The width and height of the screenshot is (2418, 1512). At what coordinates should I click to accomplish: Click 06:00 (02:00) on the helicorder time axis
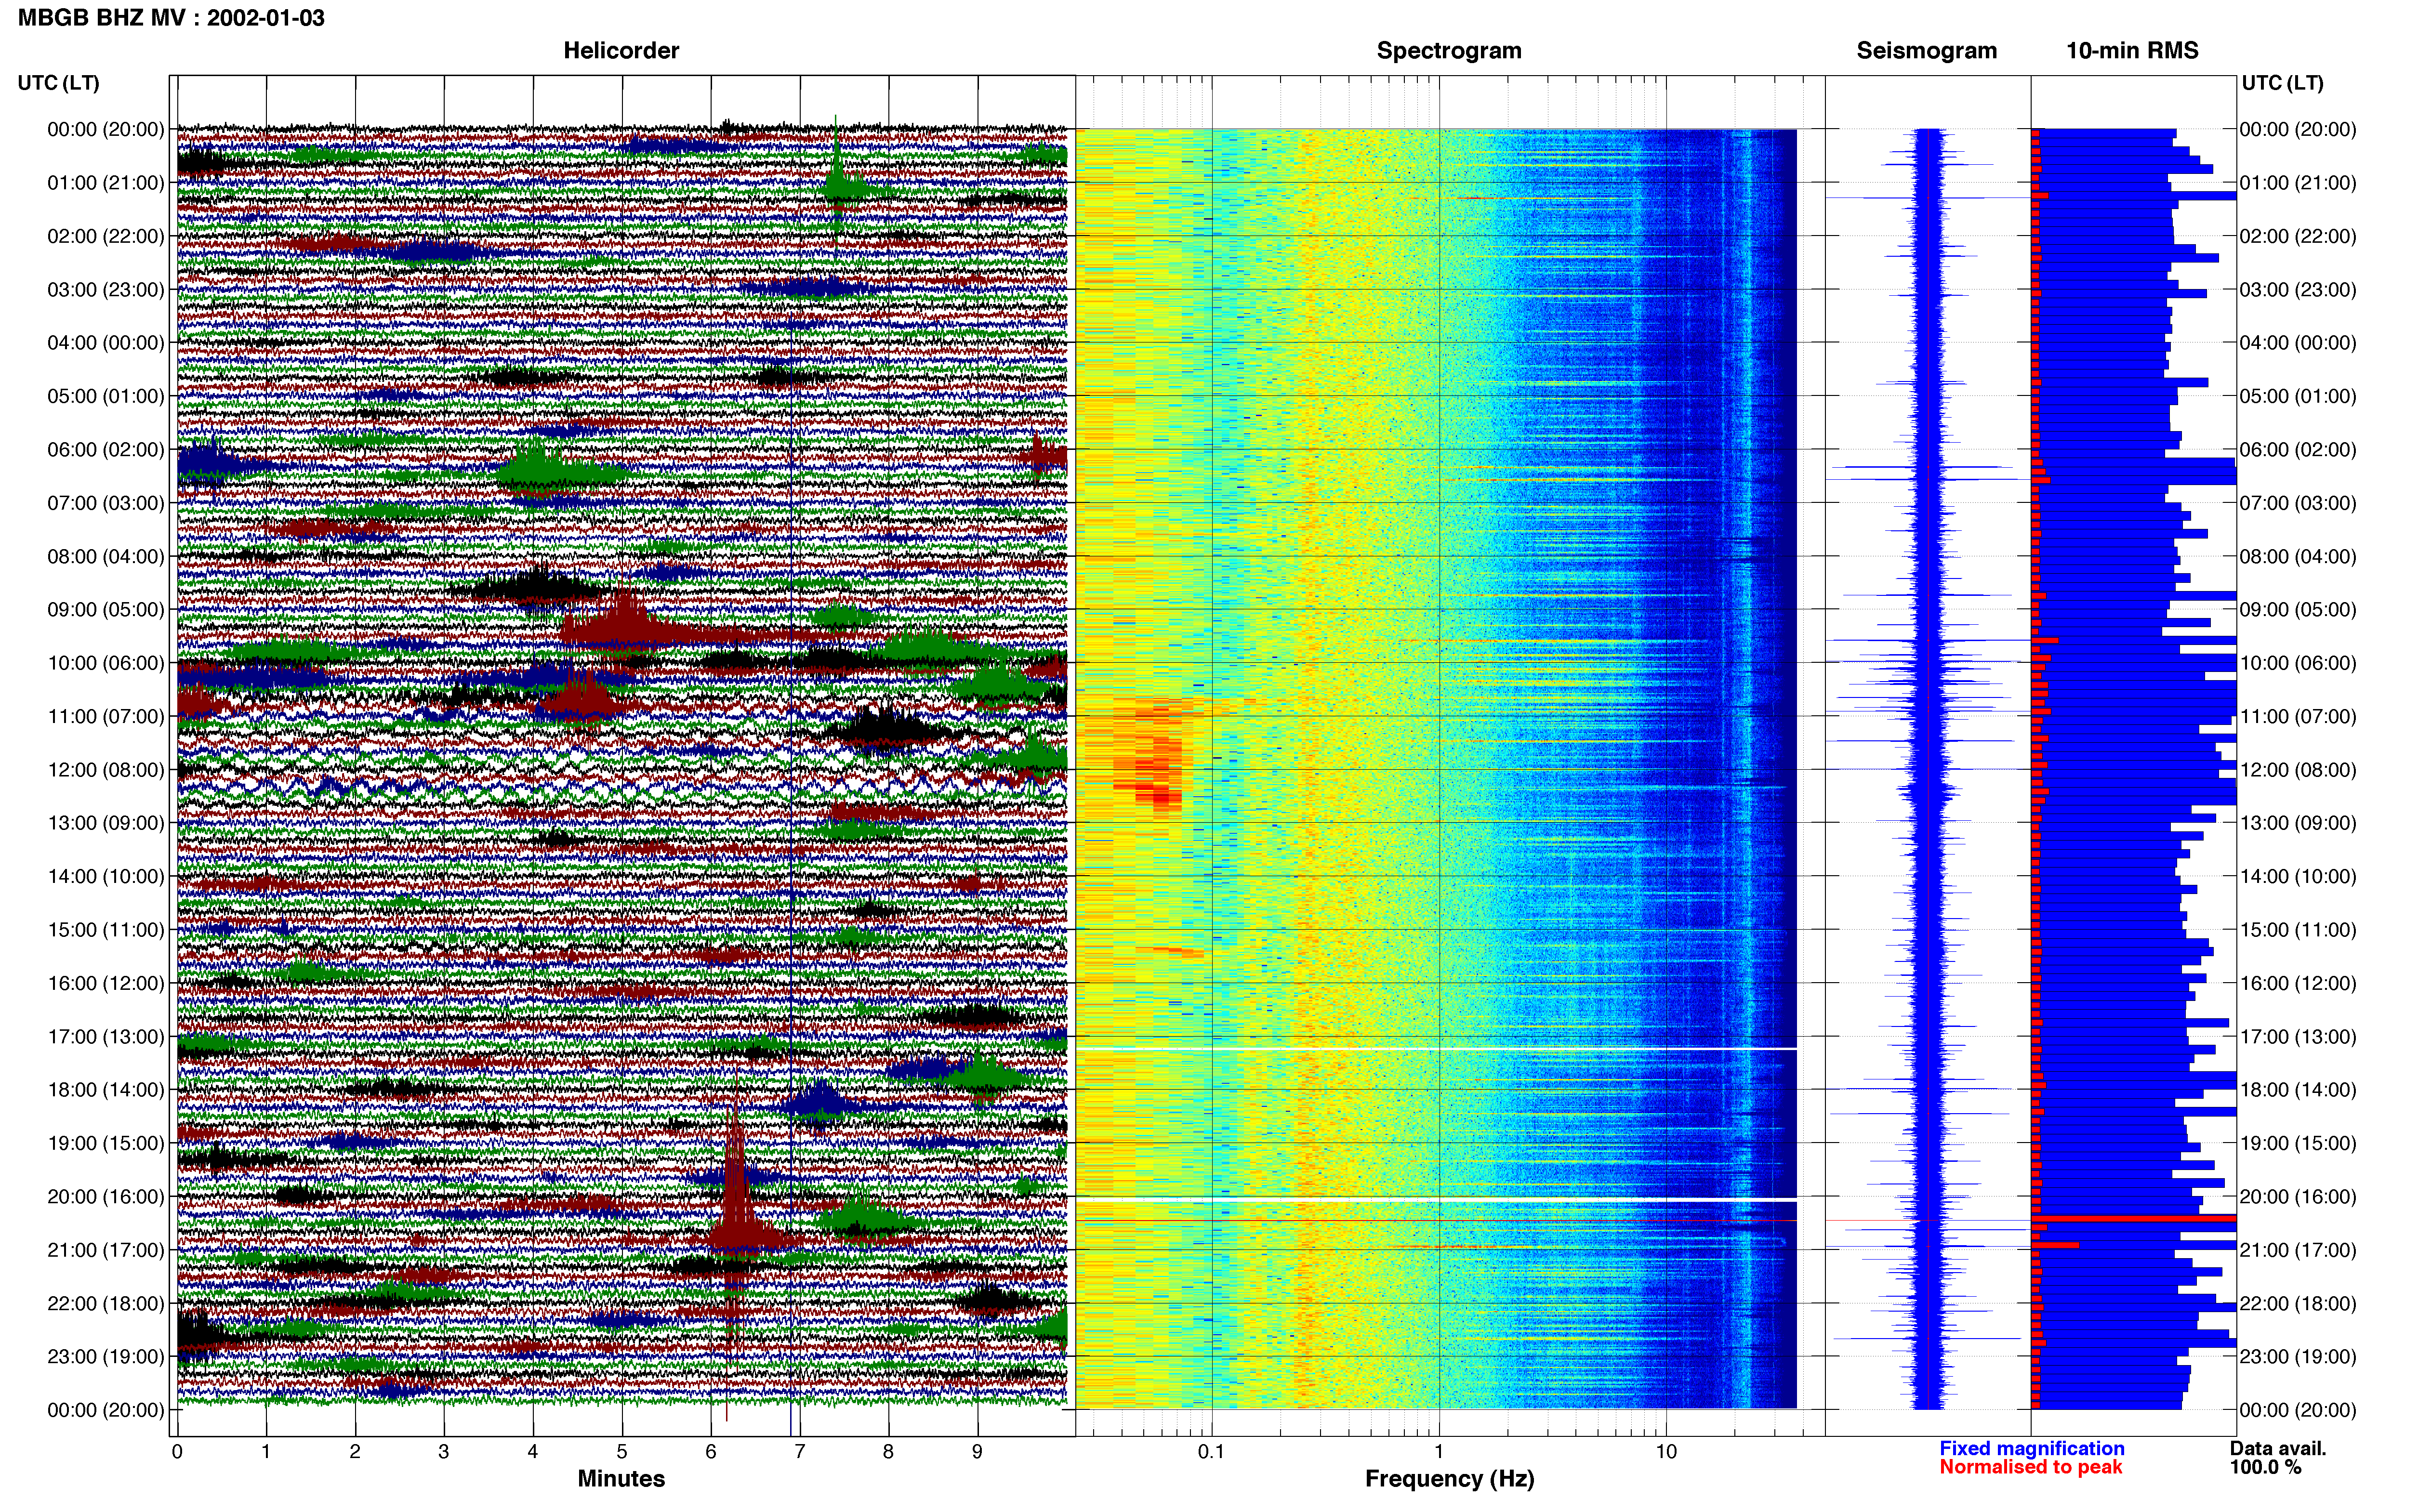tap(105, 450)
